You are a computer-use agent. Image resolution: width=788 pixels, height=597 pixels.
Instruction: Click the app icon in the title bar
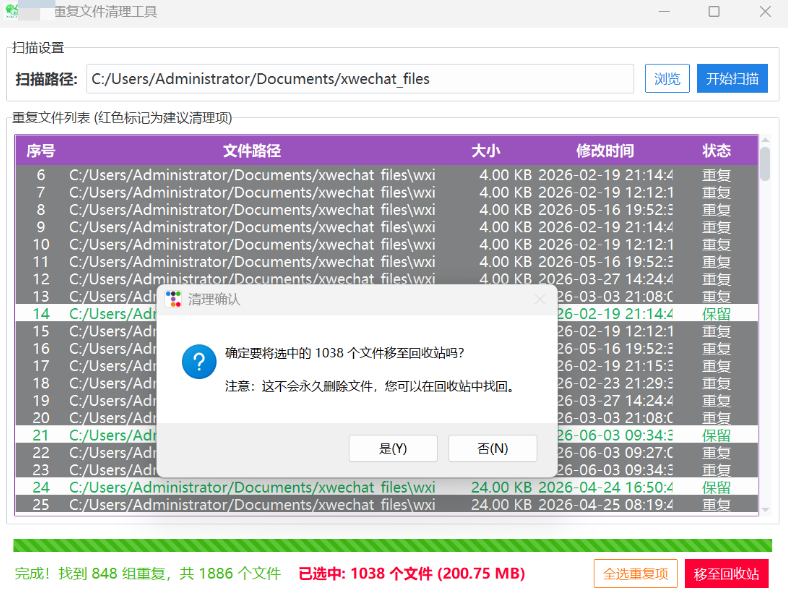point(11,11)
